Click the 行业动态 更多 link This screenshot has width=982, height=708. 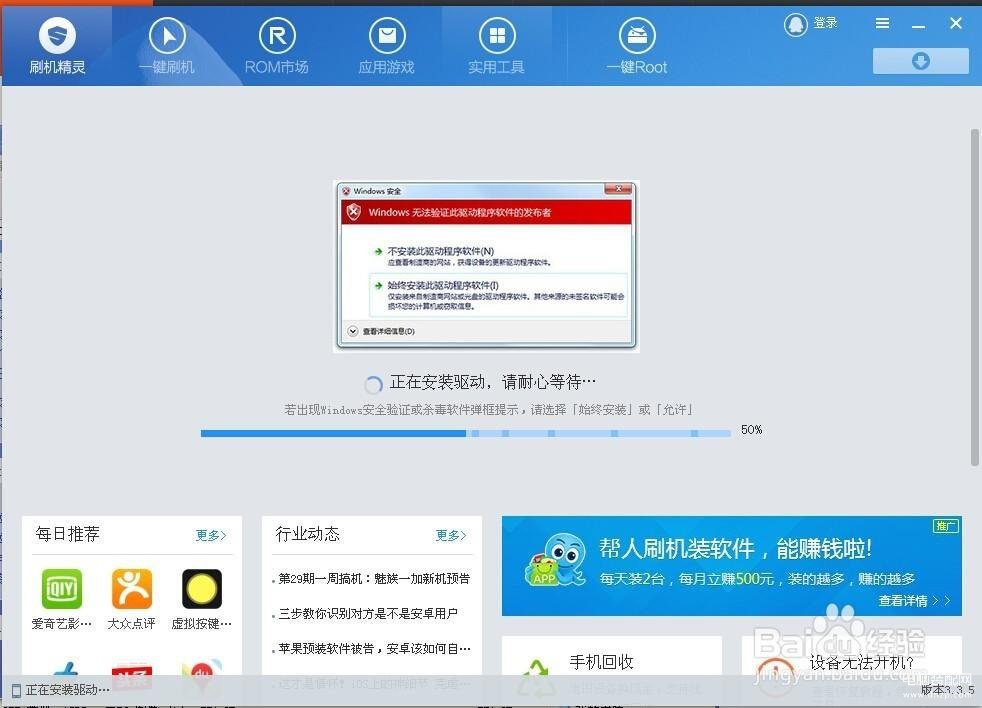451,535
